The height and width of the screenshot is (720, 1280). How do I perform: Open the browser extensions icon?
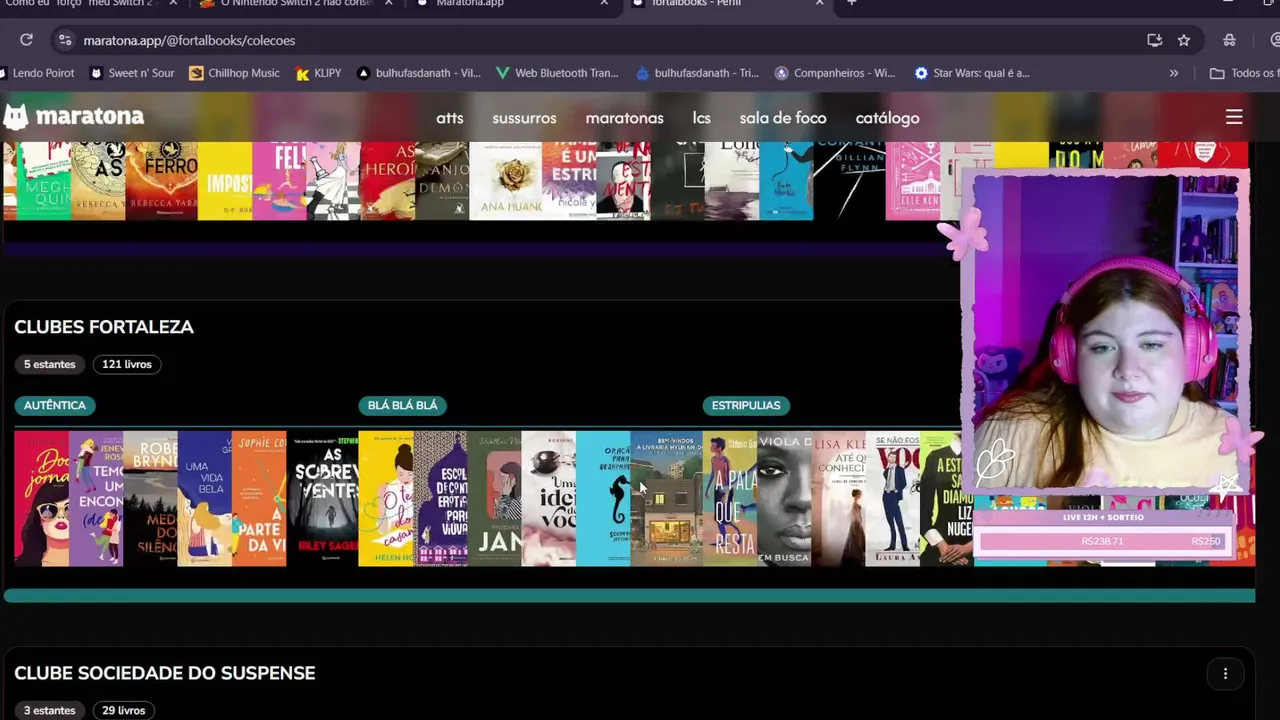pyautogui.click(x=1229, y=40)
